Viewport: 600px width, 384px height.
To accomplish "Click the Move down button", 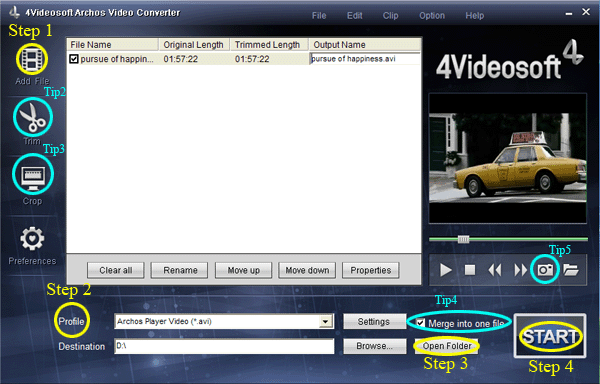I will (x=307, y=270).
